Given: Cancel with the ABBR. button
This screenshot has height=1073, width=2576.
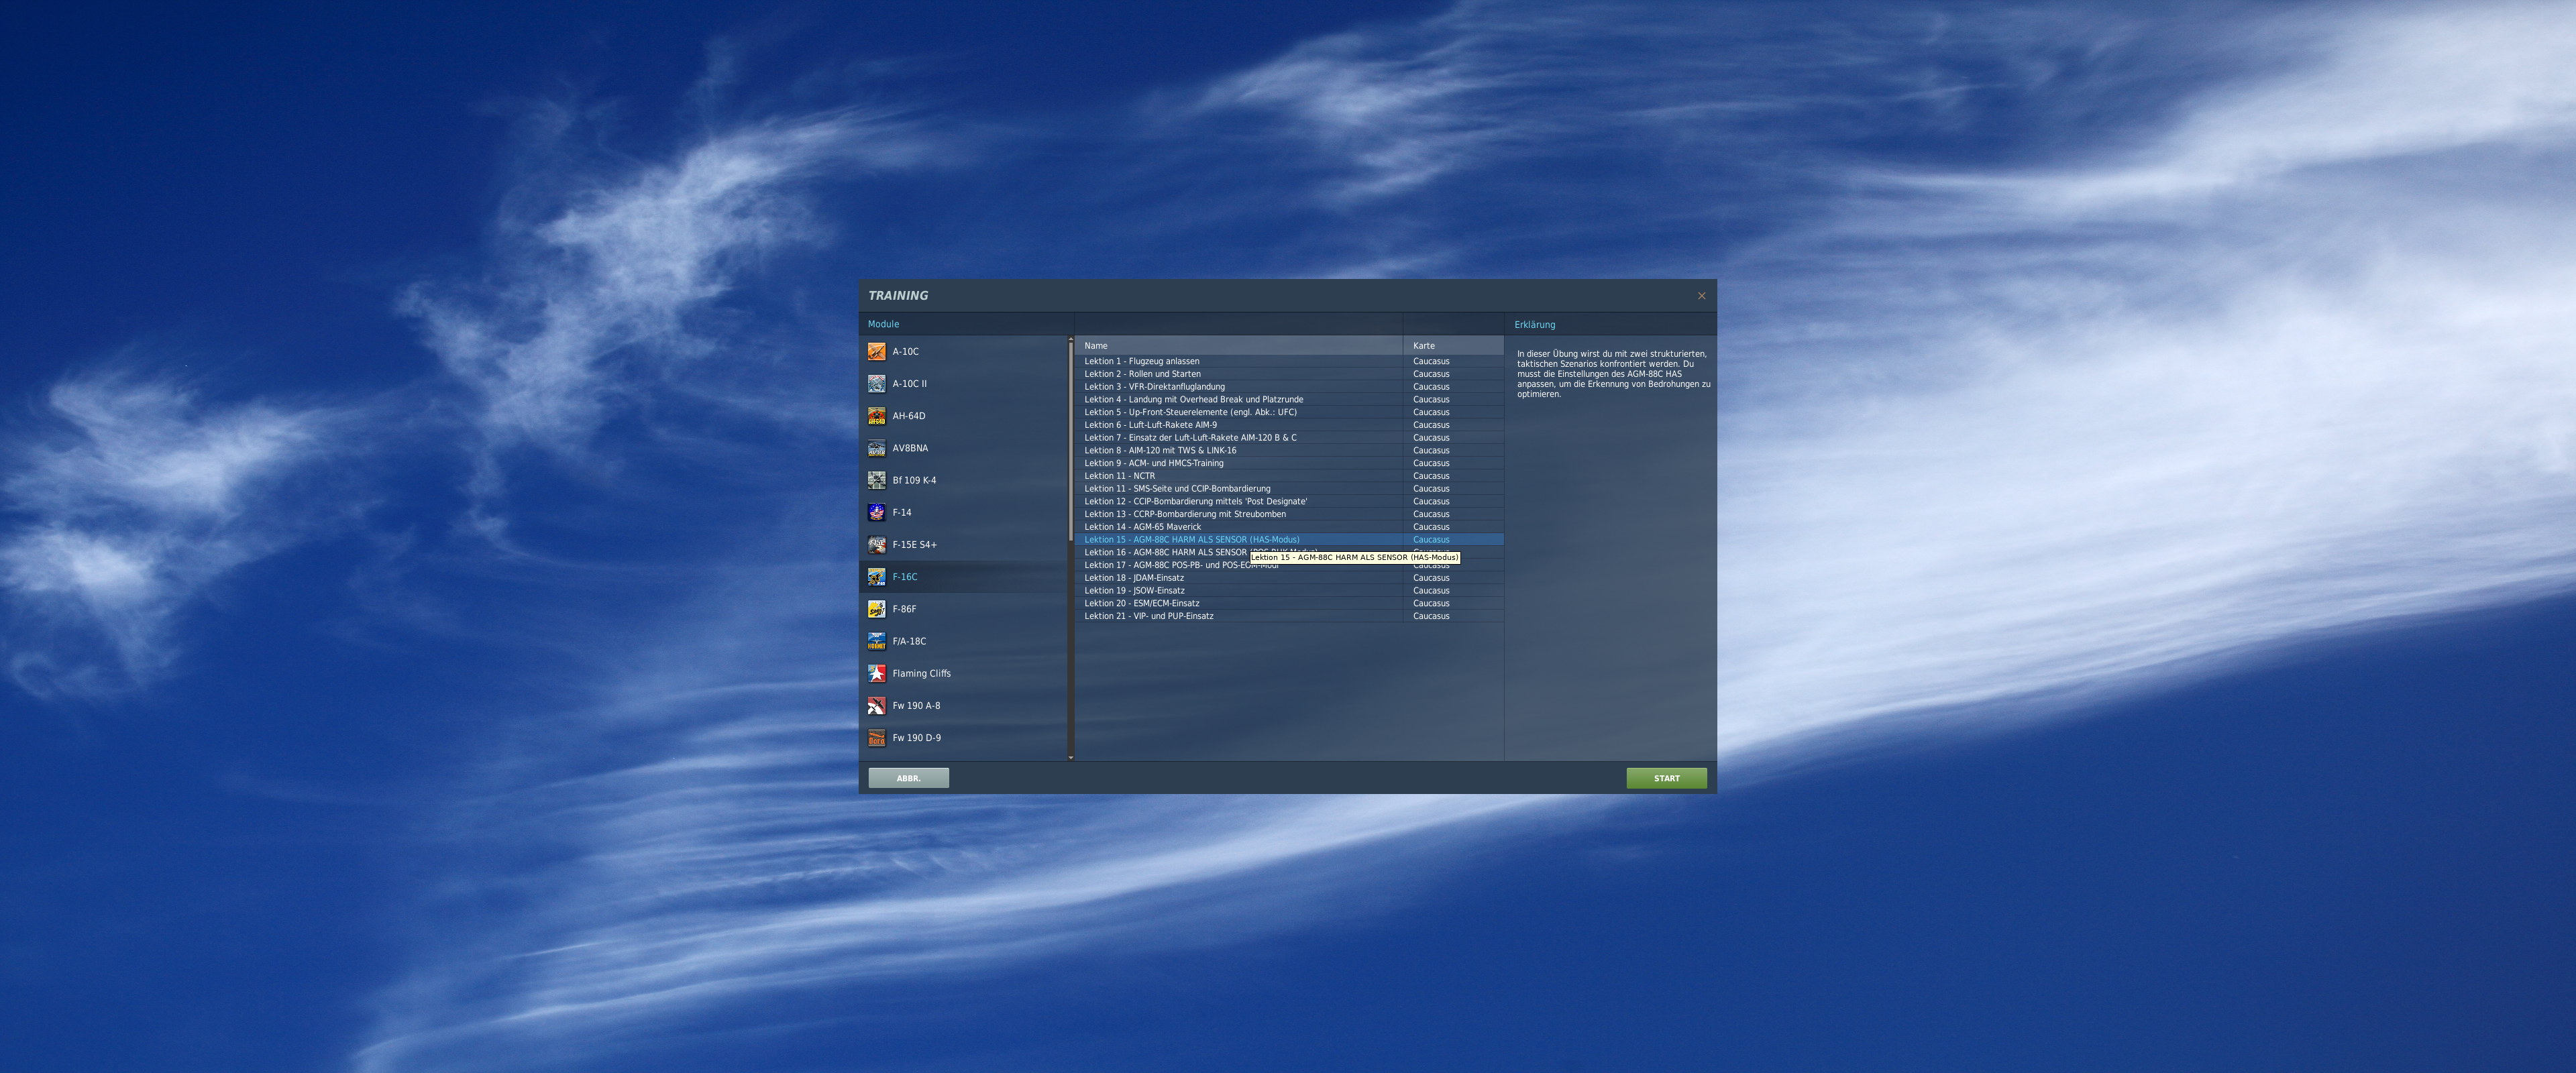Looking at the screenshot, I should click(908, 778).
